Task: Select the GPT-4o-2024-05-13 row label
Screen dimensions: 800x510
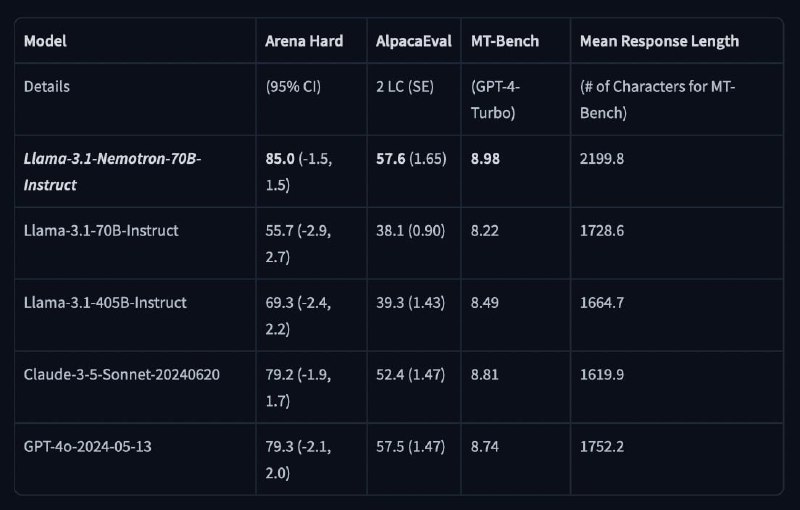Action: 87,446
